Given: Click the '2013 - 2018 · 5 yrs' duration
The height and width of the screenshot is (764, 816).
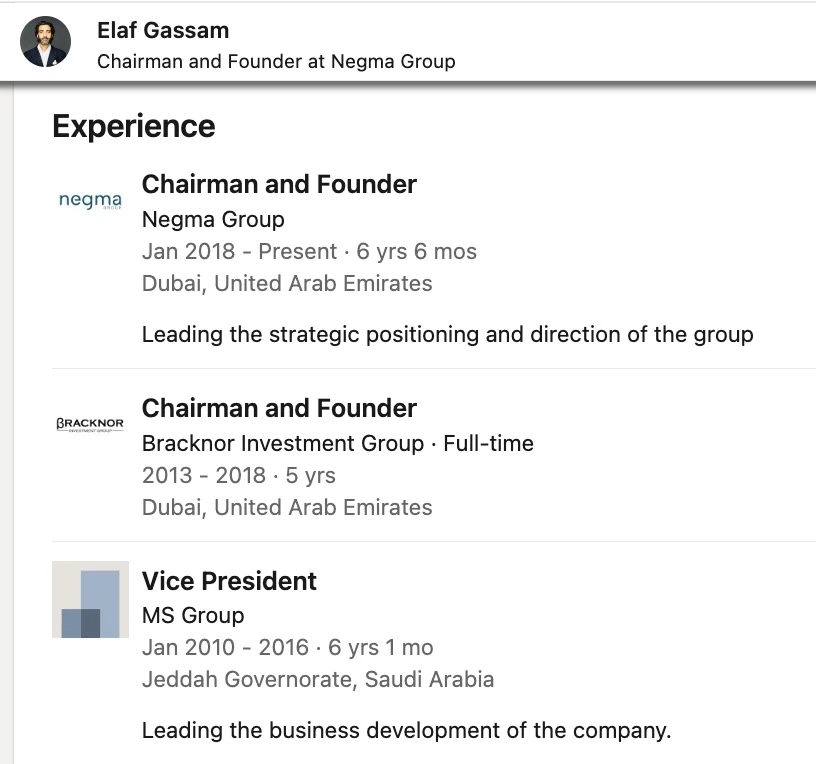Looking at the screenshot, I should pyautogui.click(x=239, y=476).
